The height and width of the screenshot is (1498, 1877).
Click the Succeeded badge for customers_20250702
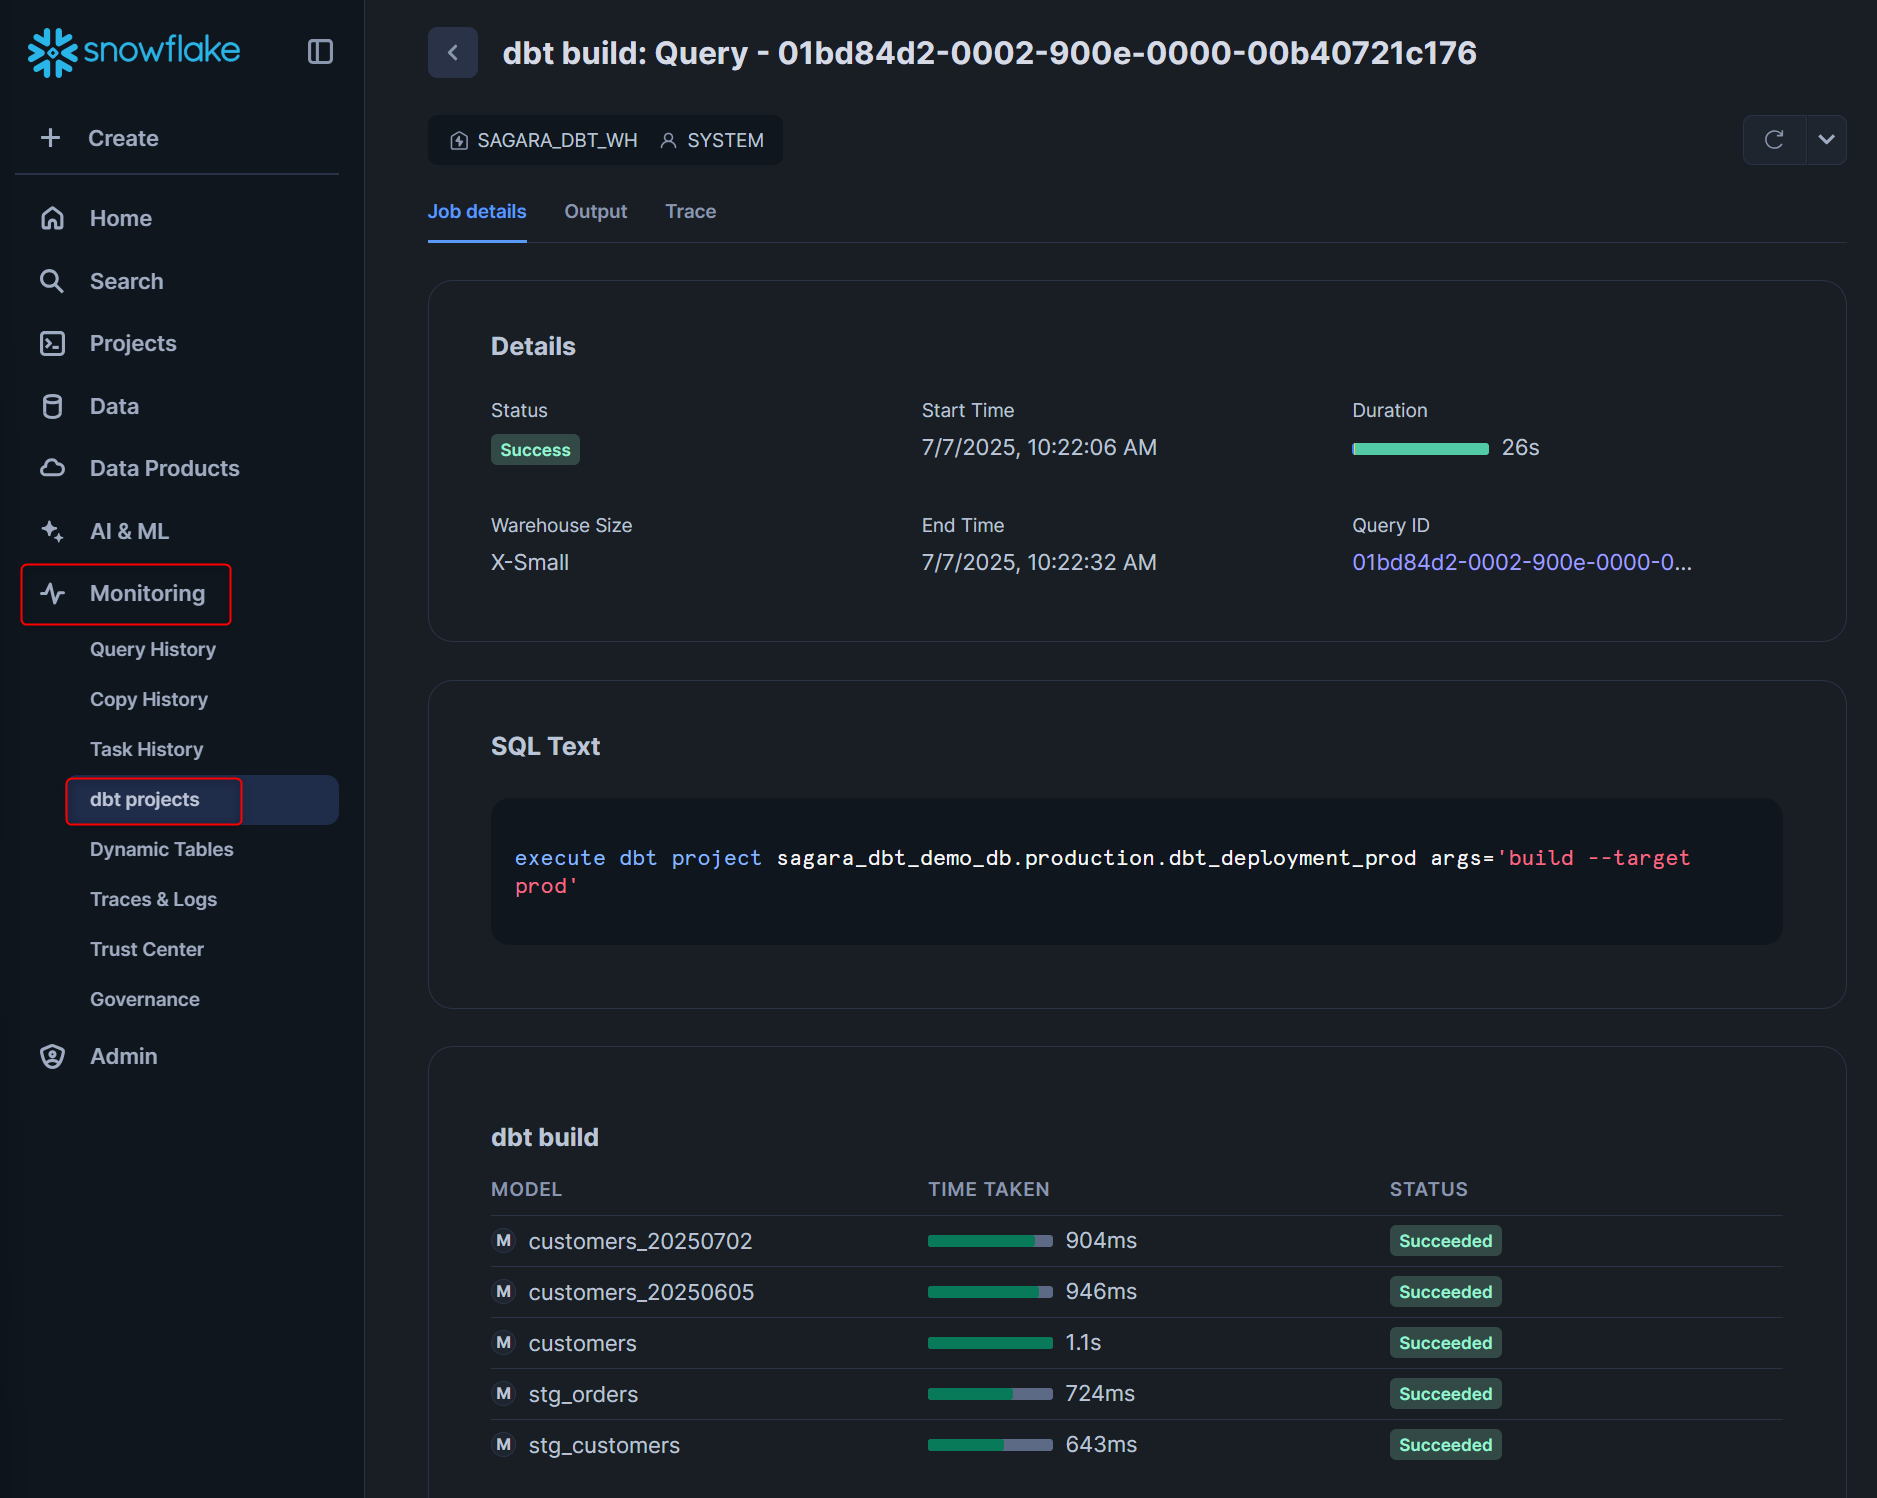(1445, 1241)
